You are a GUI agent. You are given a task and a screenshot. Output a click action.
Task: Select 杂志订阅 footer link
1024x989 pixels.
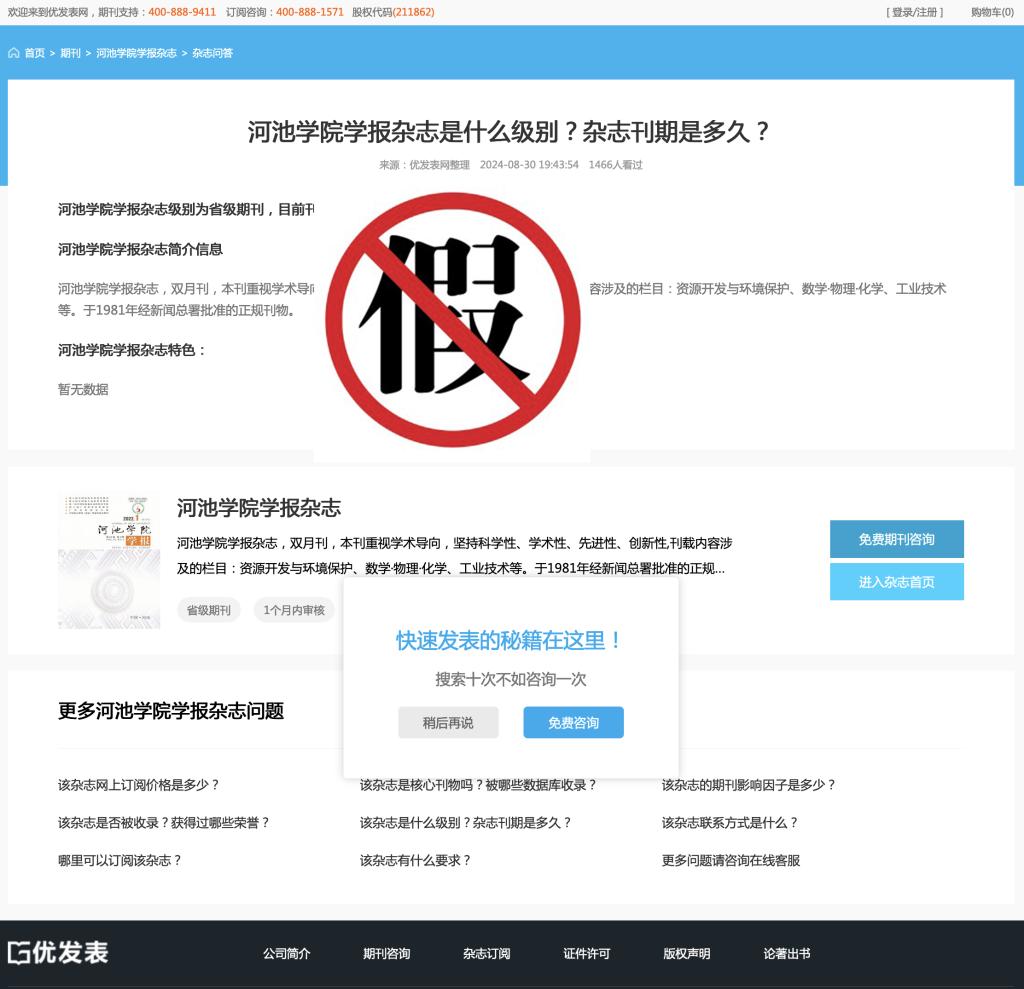[486, 953]
